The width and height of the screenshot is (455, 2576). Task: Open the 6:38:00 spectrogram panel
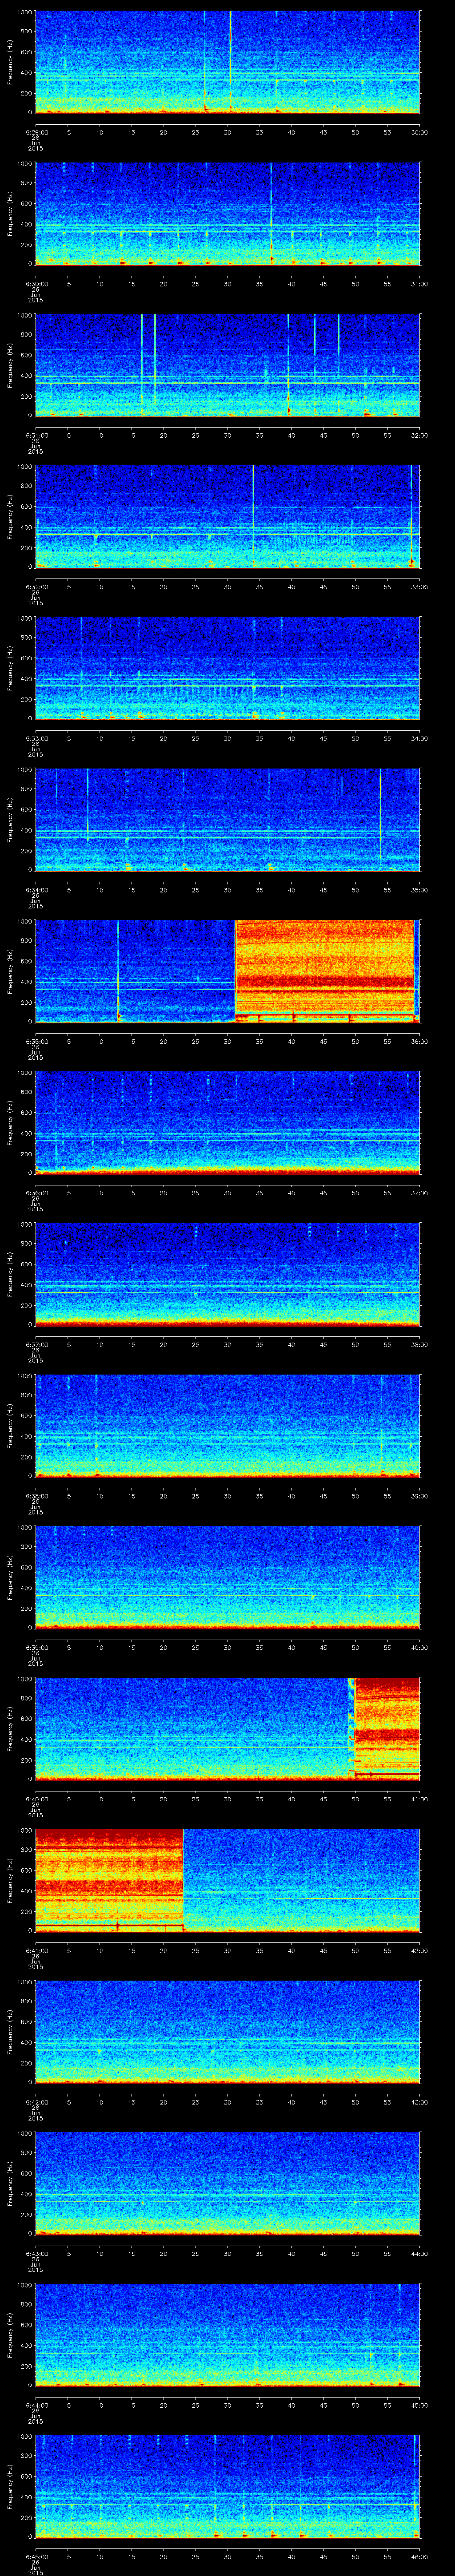[227, 1425]
